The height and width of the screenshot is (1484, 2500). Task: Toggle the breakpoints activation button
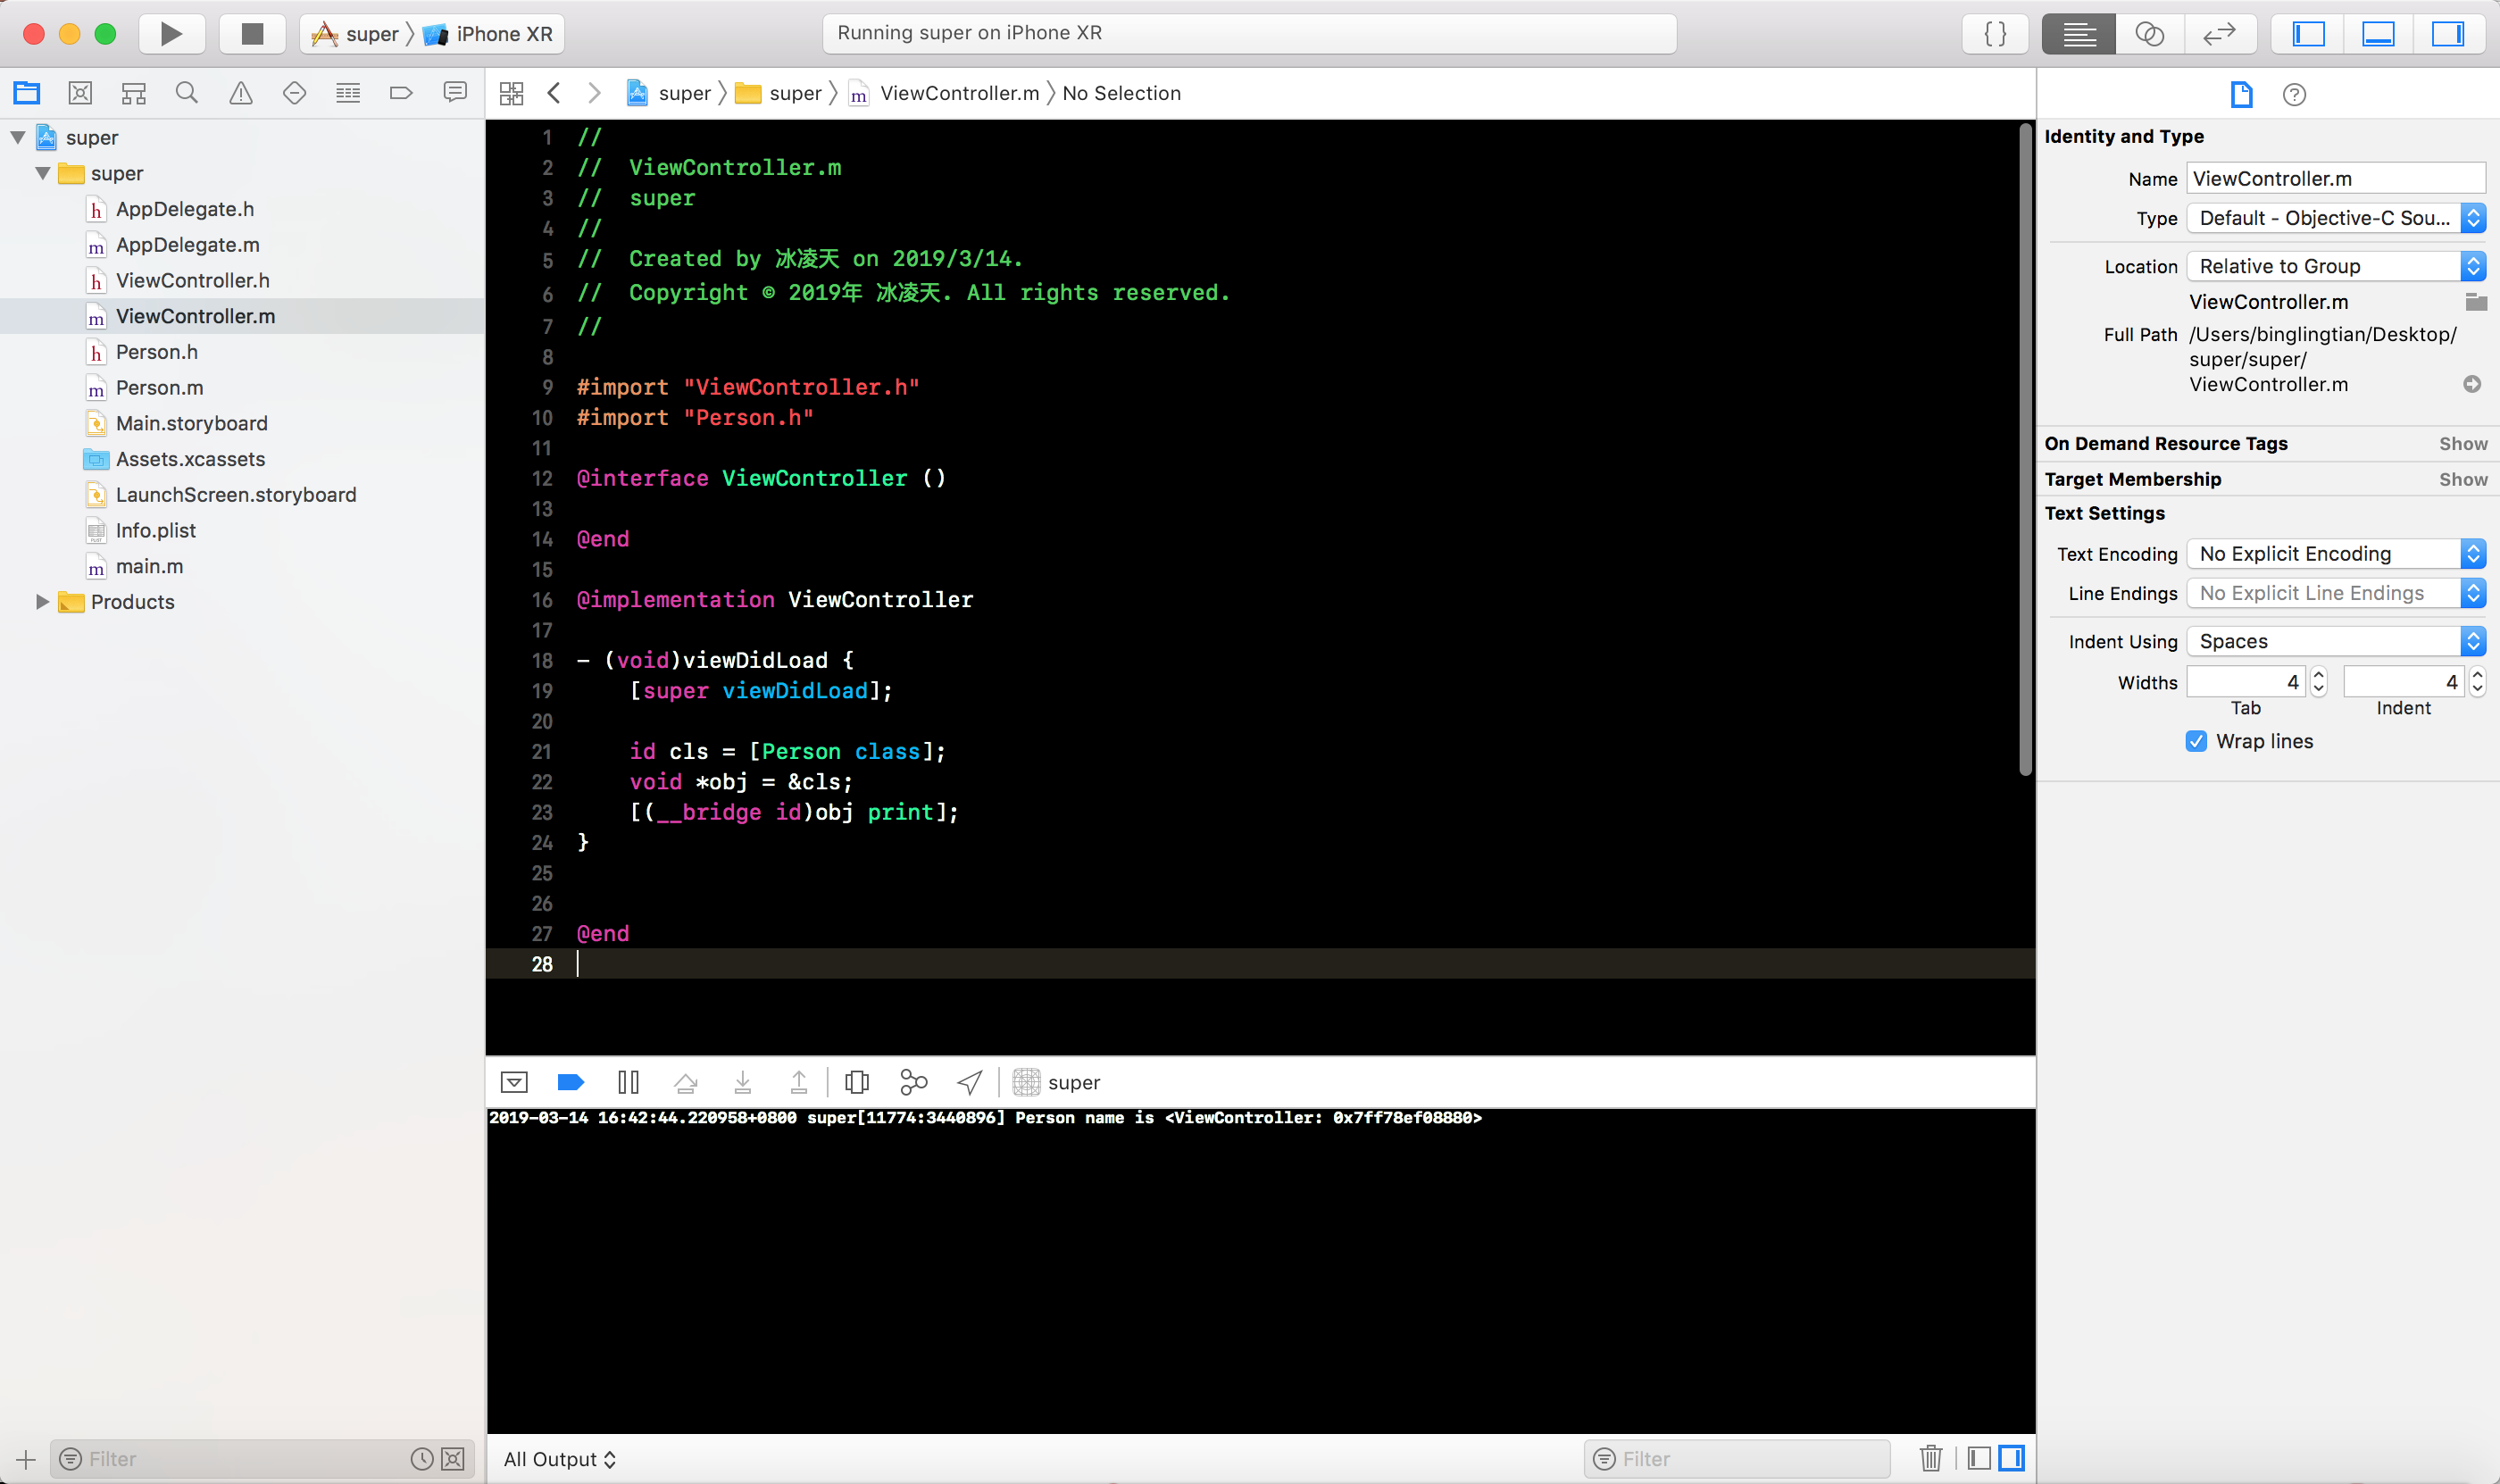(570, 1082)
